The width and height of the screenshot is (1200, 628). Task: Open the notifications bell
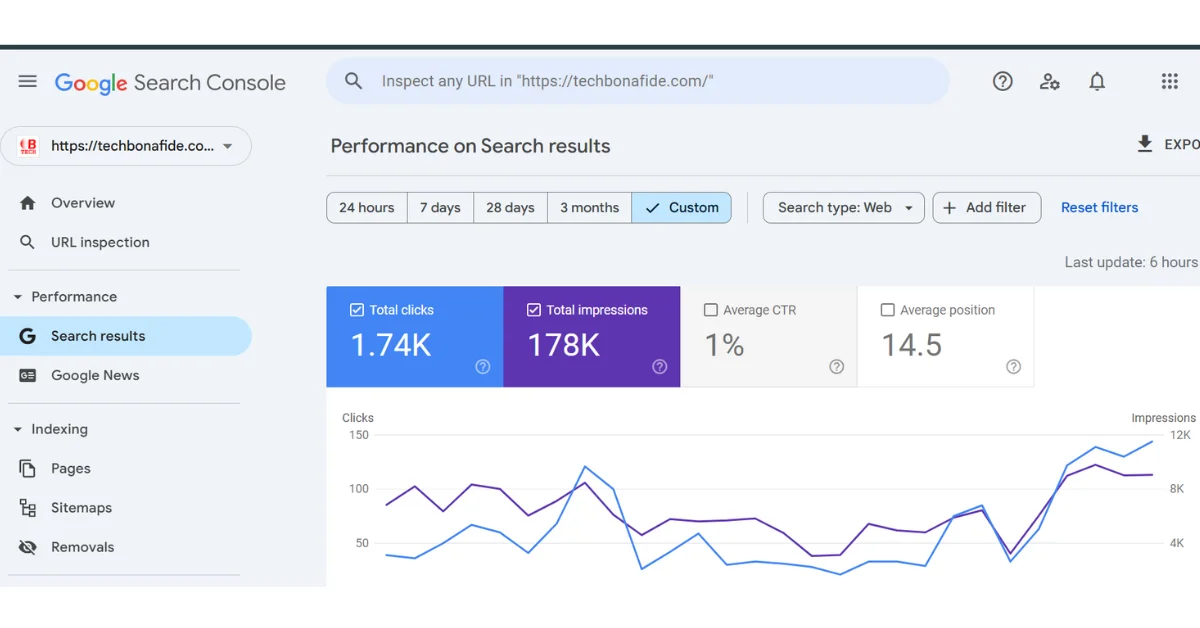(1097, 82)
